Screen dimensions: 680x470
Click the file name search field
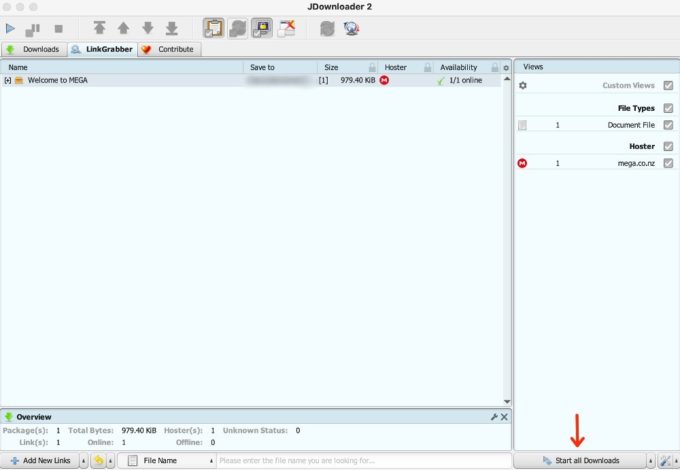point(360,460)
